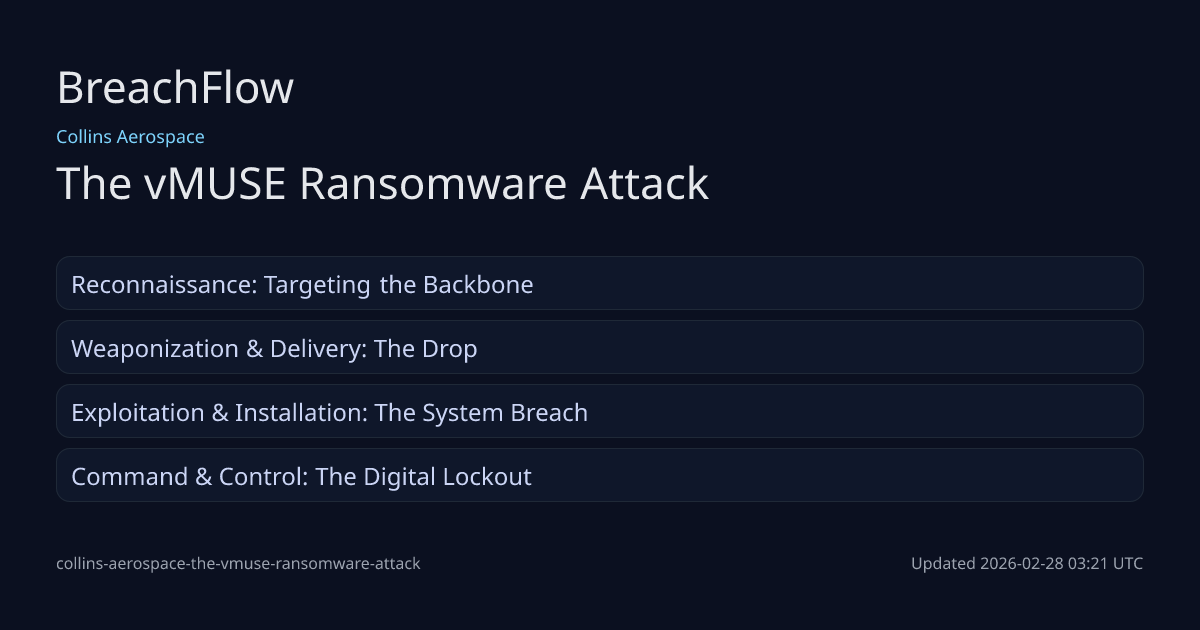Click the 03:21 UTC time text

pos(1105,564)
